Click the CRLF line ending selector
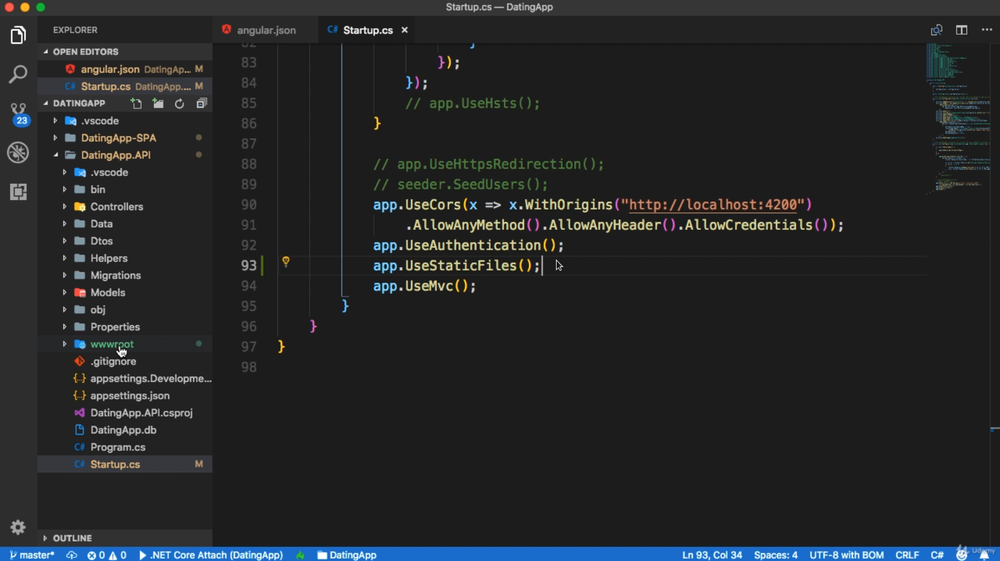Screen dimensions: 1000x561 coord(906,555)
